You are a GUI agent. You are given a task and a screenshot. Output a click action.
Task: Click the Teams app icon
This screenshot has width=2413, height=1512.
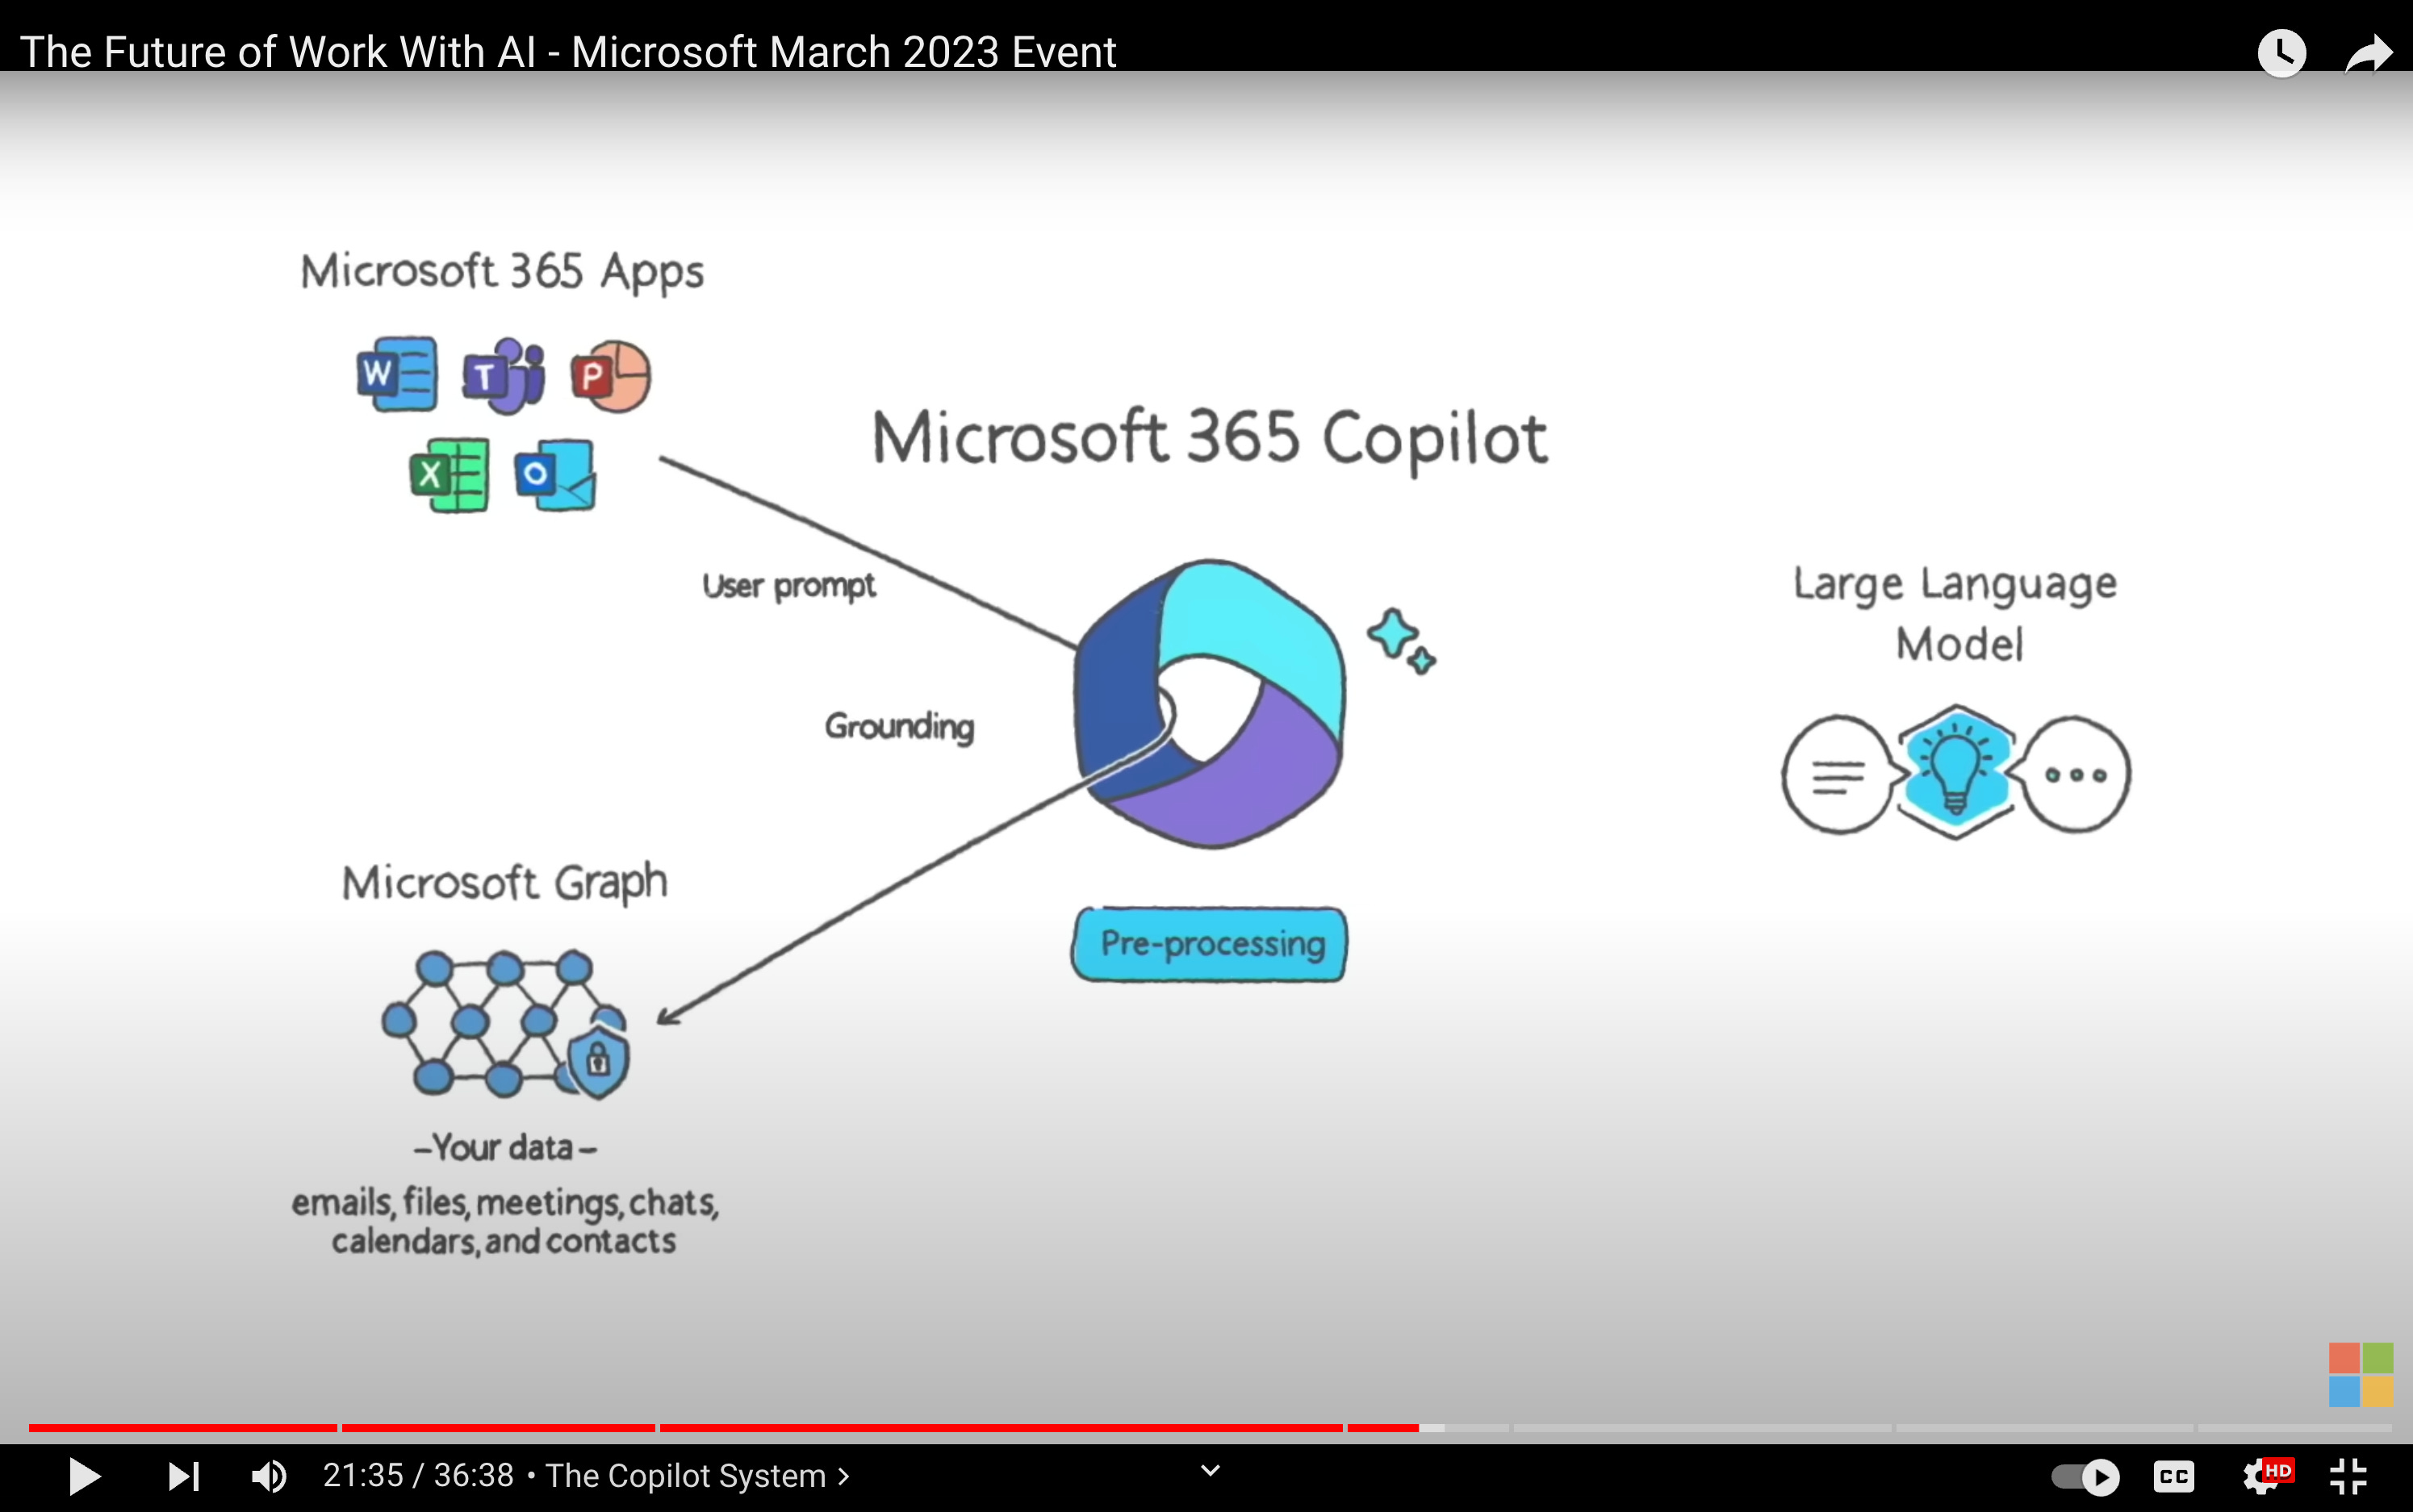point(504,376)
